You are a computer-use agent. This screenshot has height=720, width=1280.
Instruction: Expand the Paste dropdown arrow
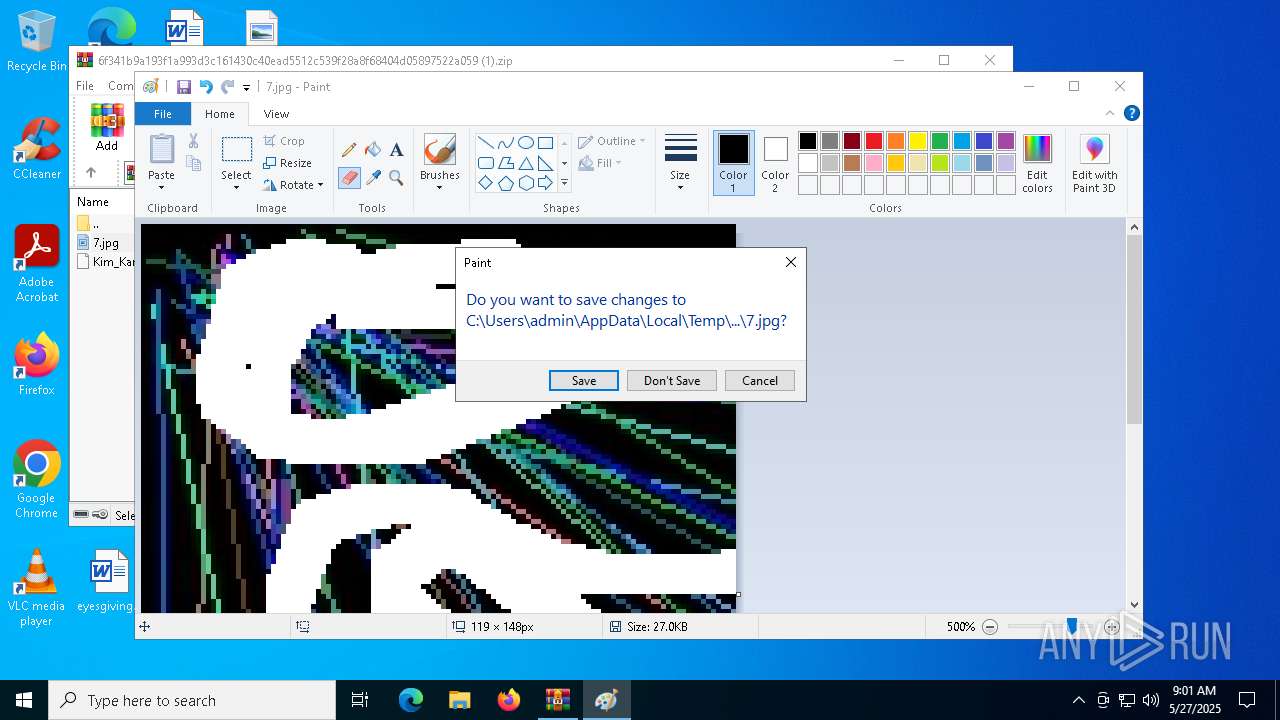click(x=161, y=187)
